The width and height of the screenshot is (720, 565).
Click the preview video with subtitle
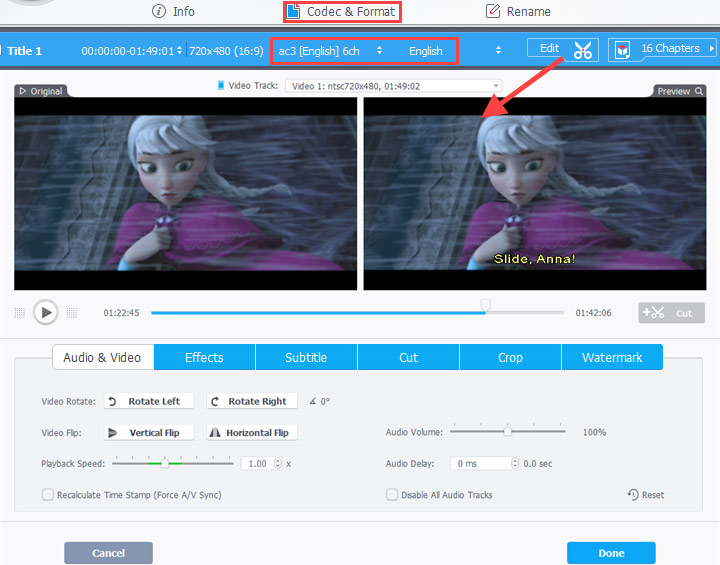(x=535, y=193)
